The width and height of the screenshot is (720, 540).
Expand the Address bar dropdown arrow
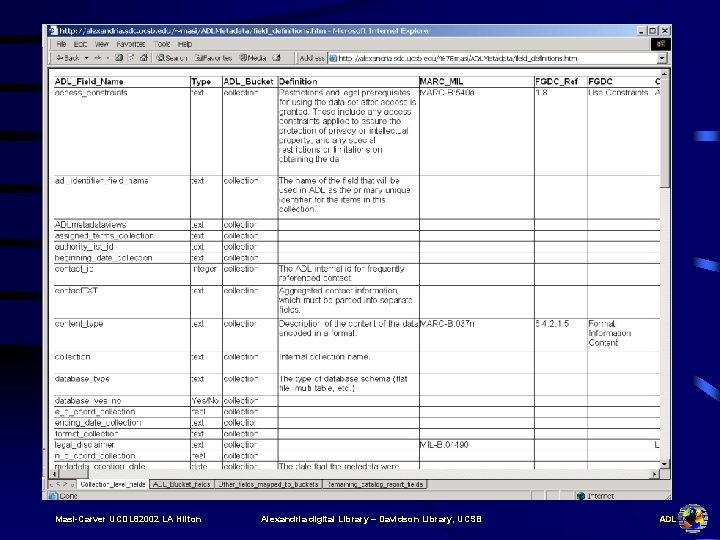[662, 58]
